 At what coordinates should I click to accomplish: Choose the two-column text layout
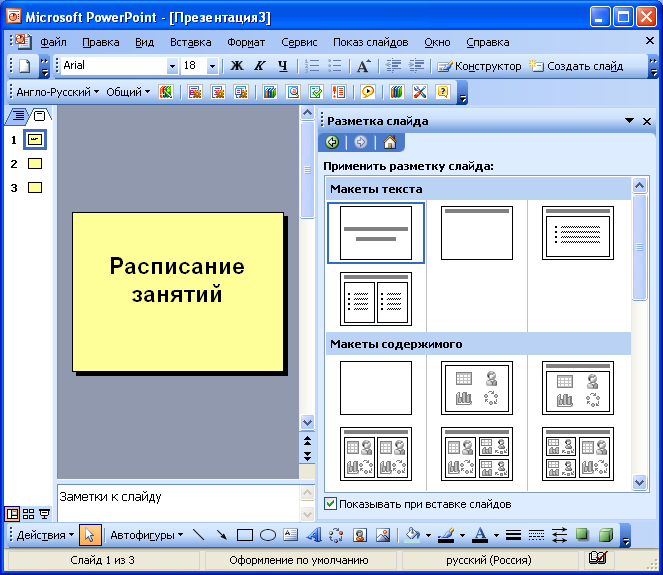pyautogui.click(x=375, y=299)
